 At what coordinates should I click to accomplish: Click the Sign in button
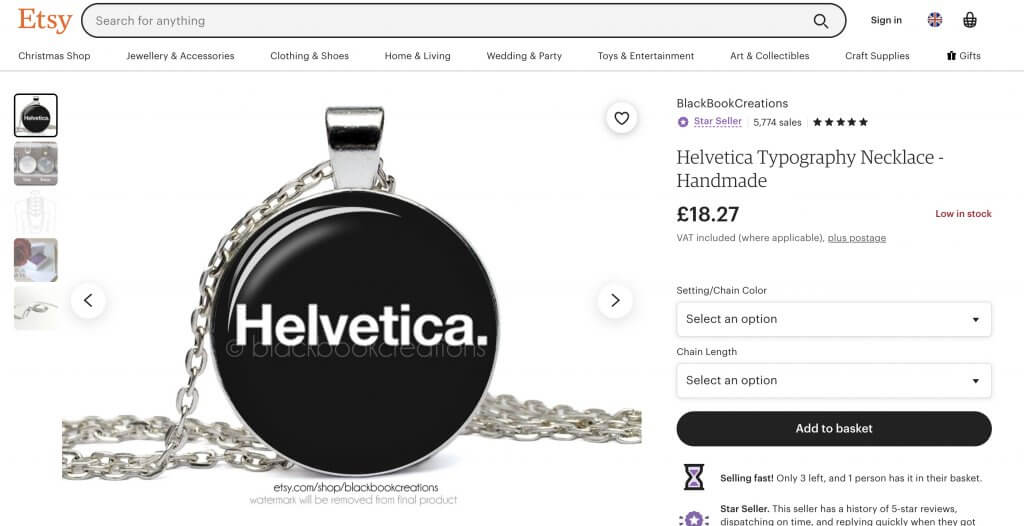pos(886,20)
